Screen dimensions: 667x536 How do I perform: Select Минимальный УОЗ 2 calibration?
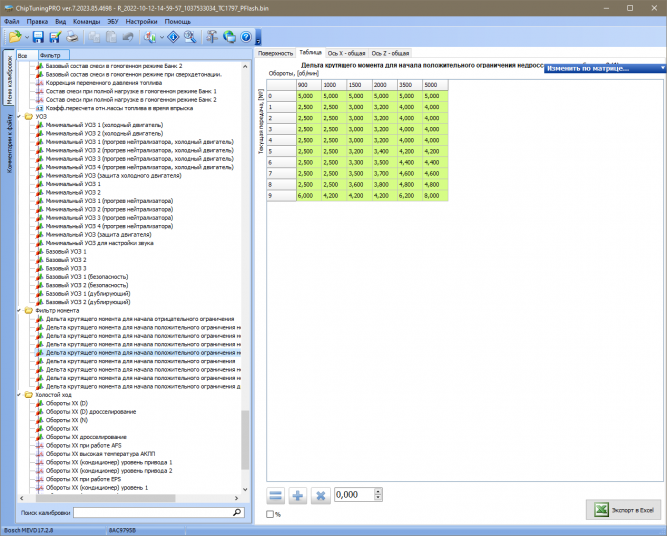(x=73, y=192)
